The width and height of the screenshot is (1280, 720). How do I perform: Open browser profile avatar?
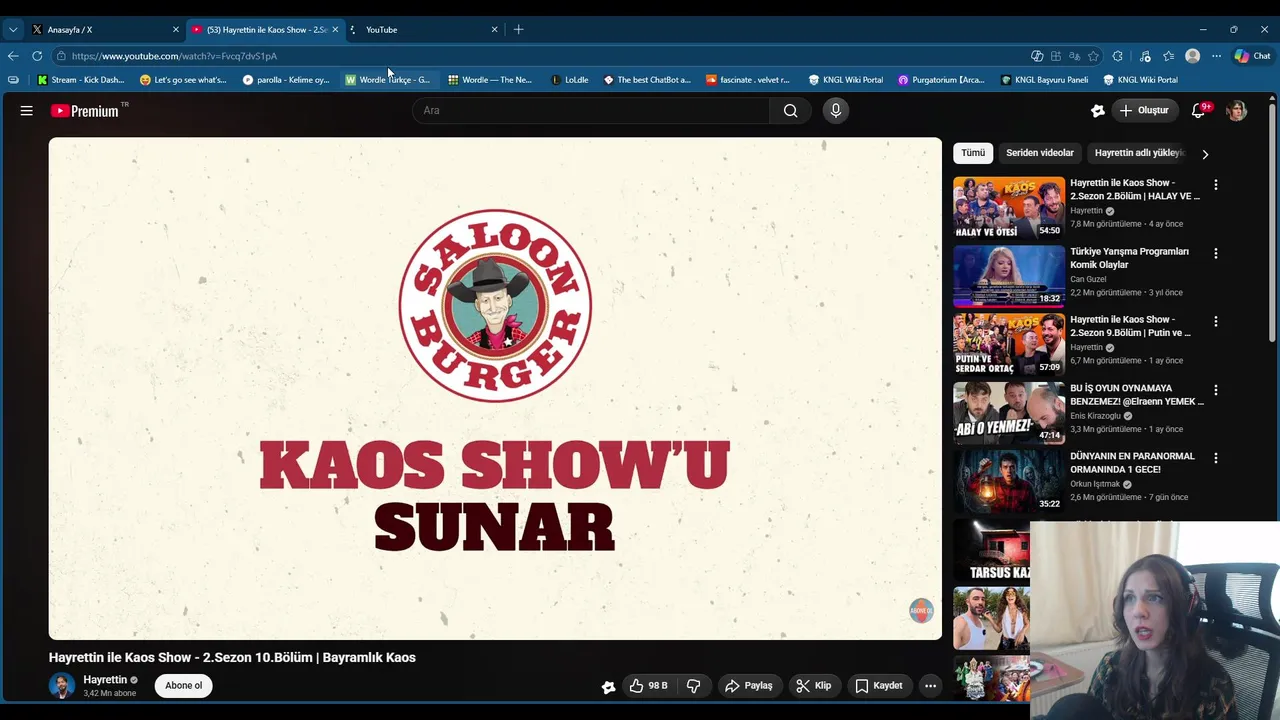[1192, 56]
